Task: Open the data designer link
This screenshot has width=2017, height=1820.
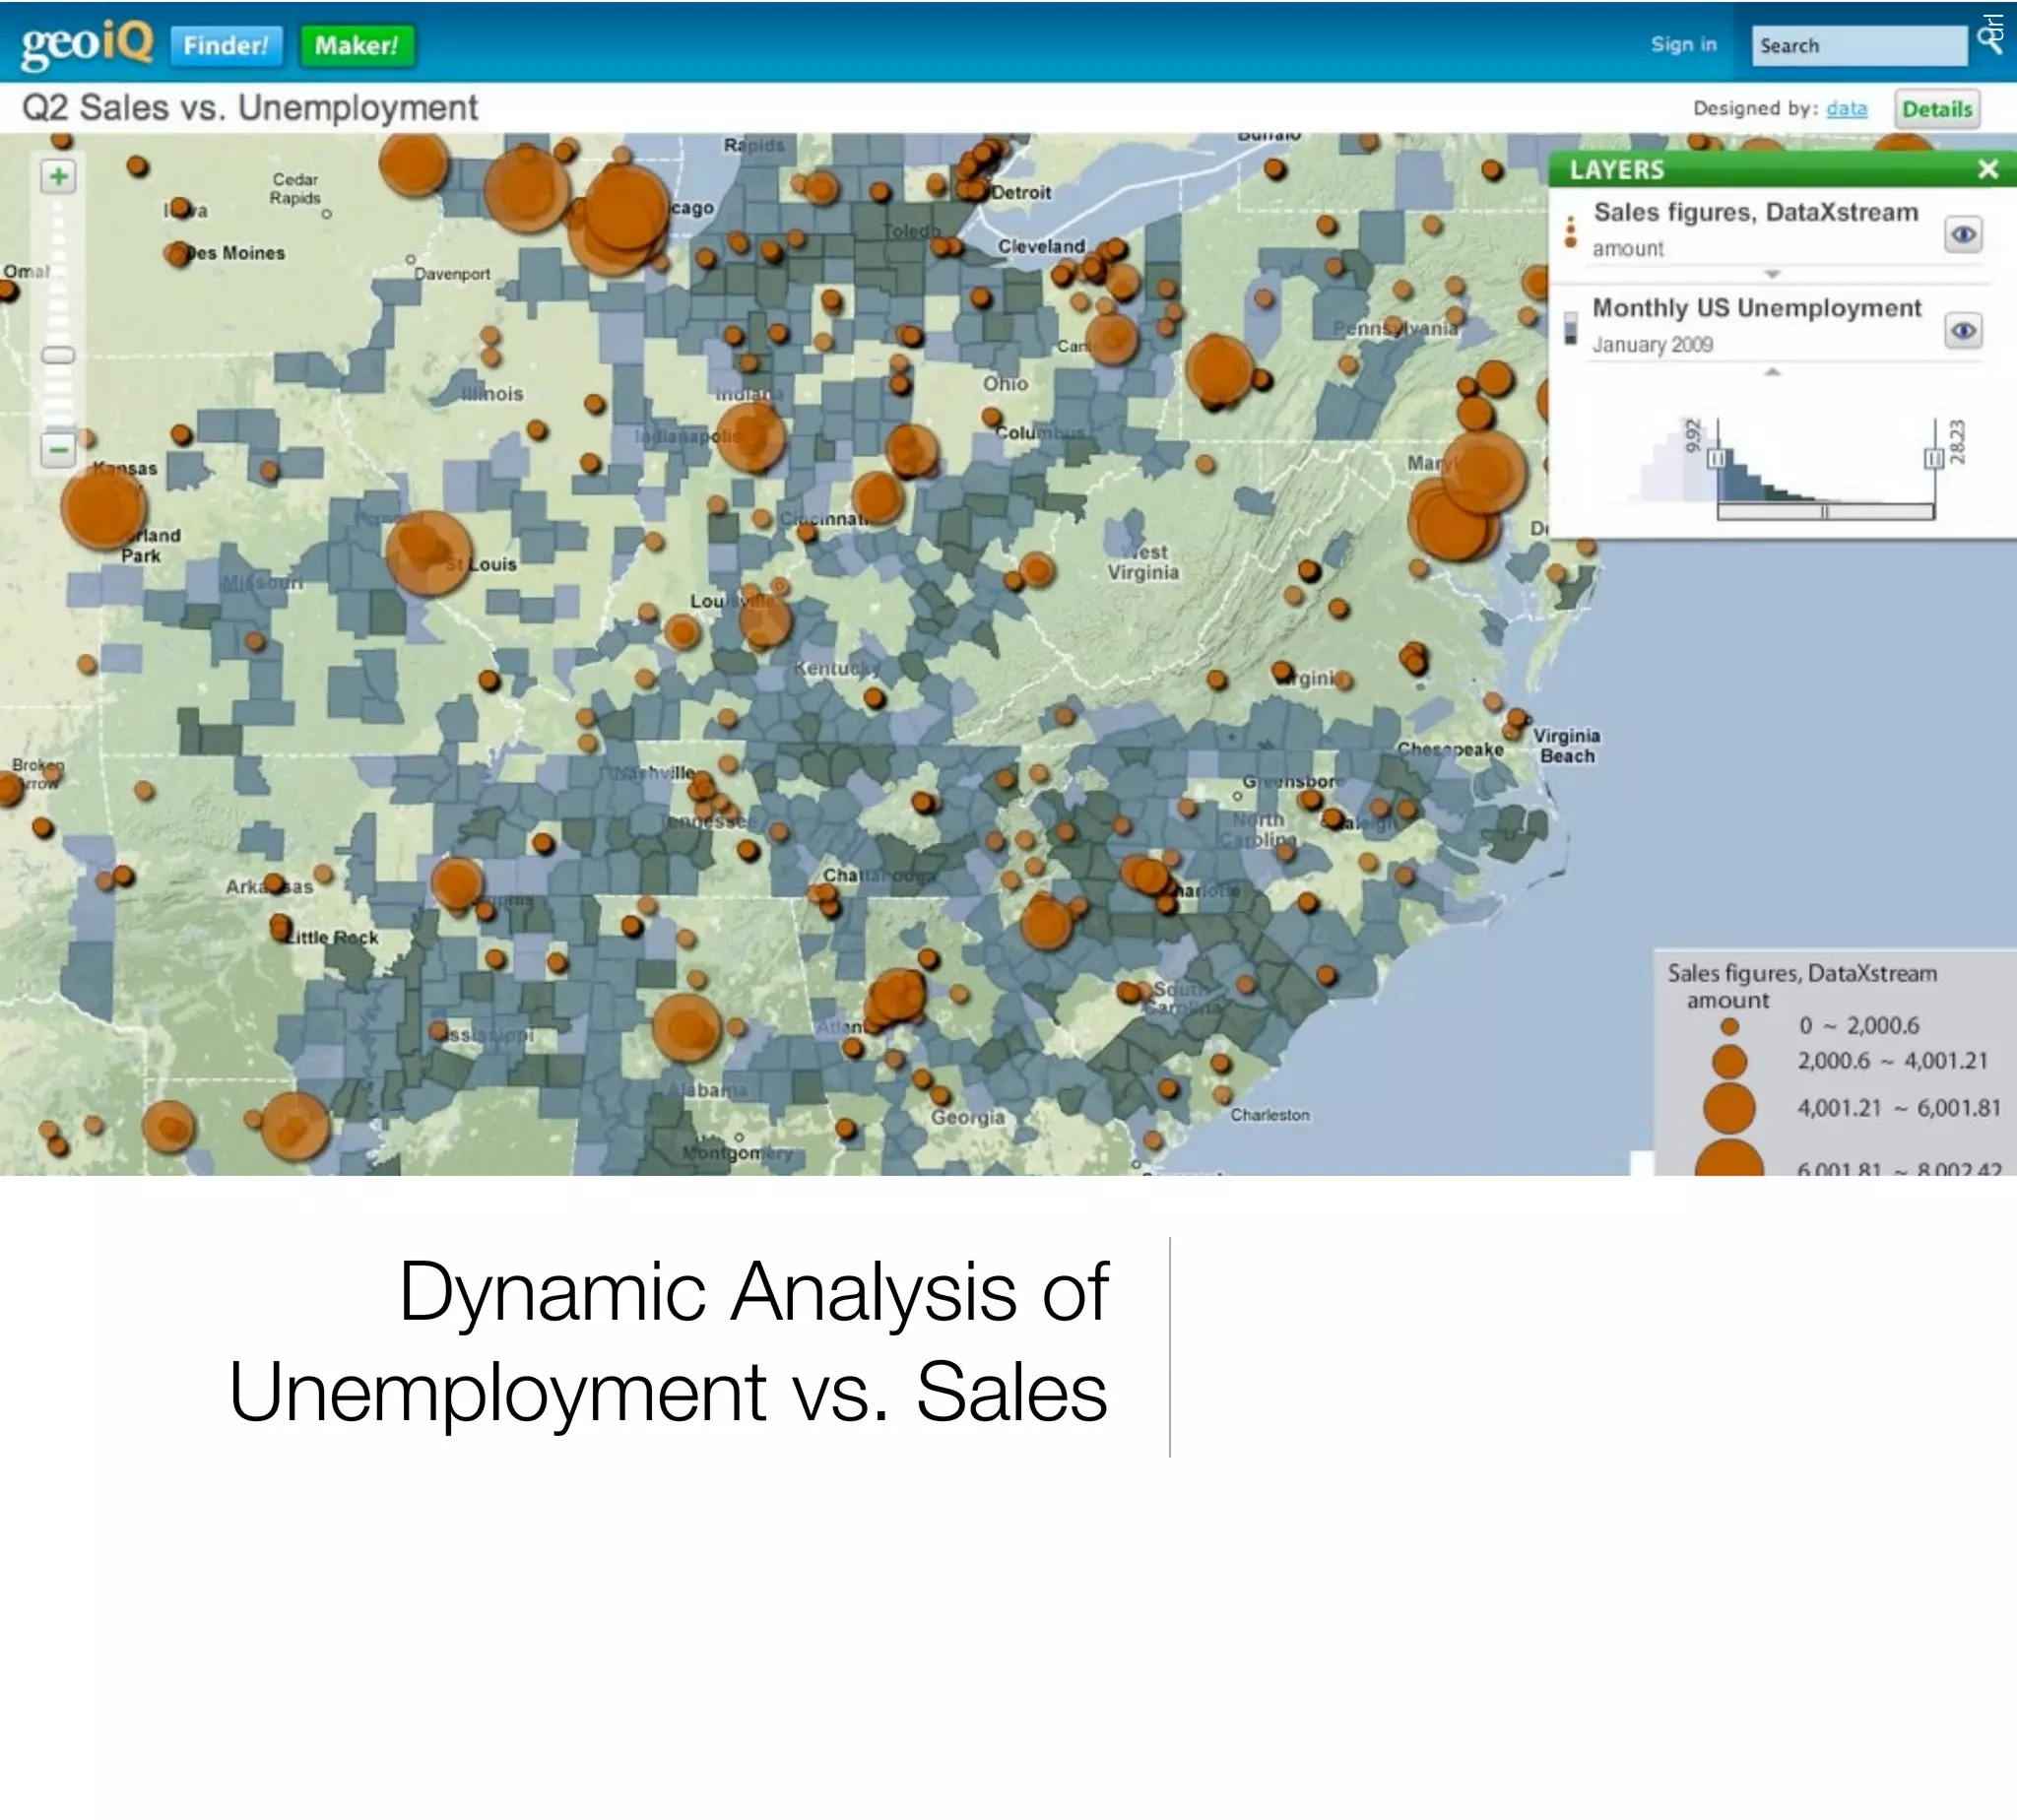Action: pyautogui.click(x=1846, y=109)
